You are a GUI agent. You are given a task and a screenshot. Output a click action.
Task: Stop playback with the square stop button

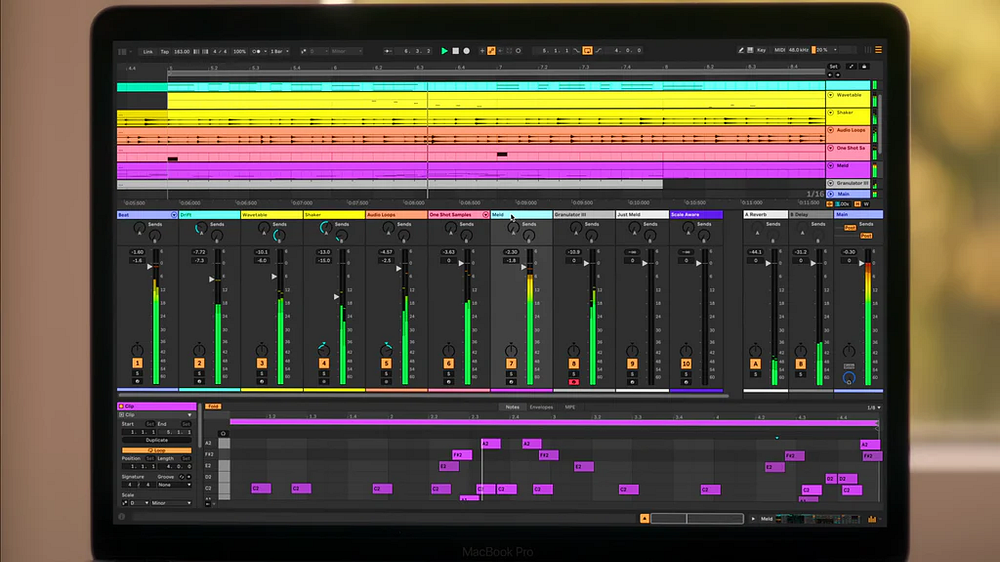coord(455,50)
